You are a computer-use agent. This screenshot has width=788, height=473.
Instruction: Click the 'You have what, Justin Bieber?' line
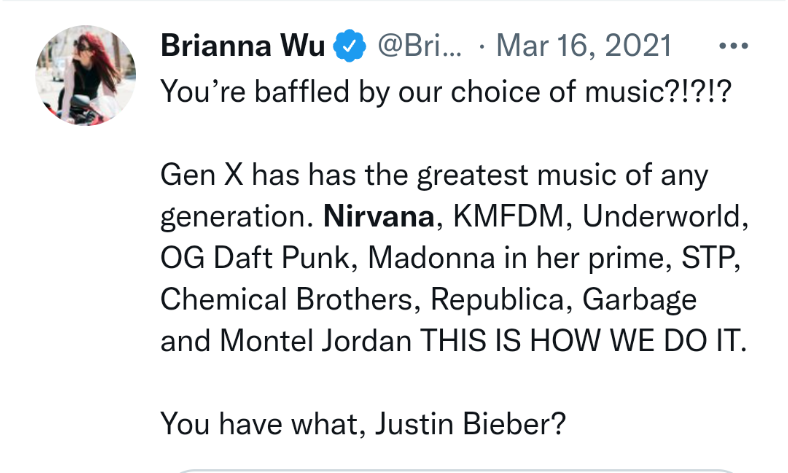click(x=363, y=423)
